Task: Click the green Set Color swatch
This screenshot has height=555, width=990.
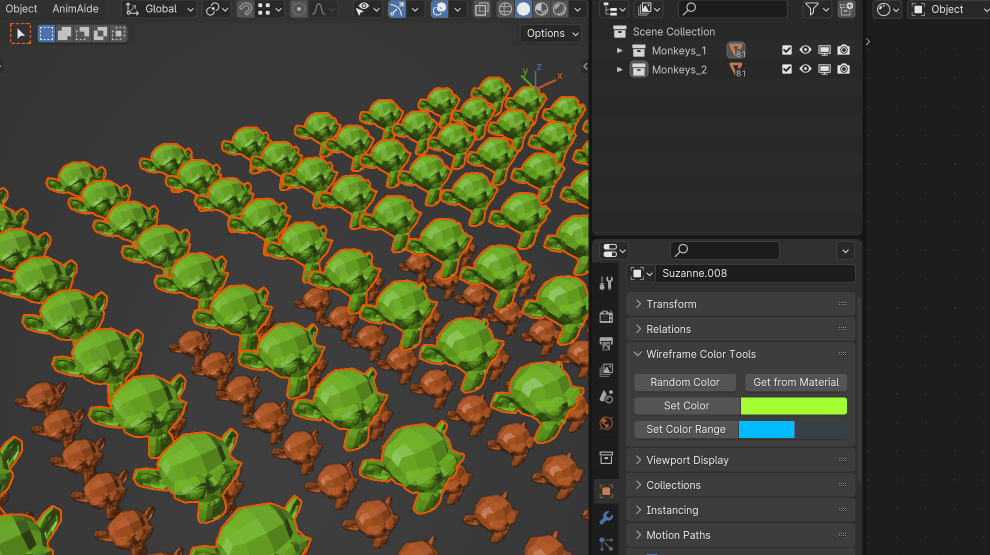Action: (x=793, y=406)
